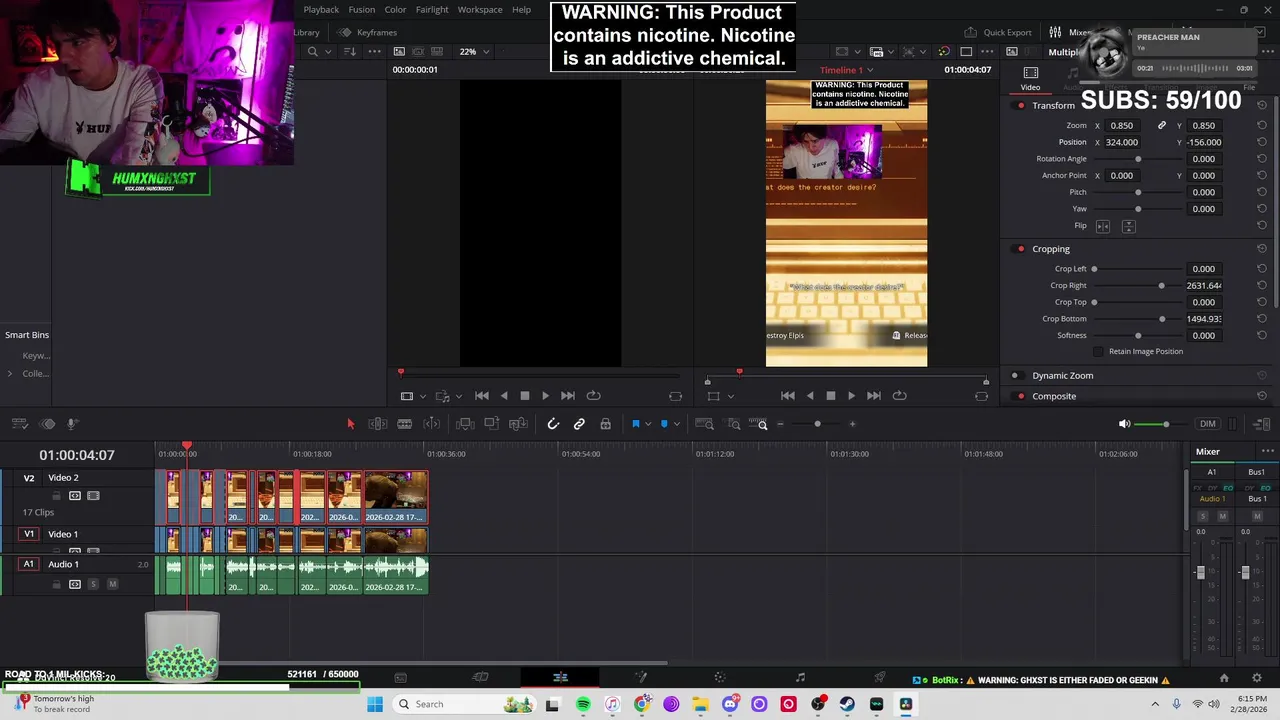Add a blue flag to clip

click(x=634, y=424)
